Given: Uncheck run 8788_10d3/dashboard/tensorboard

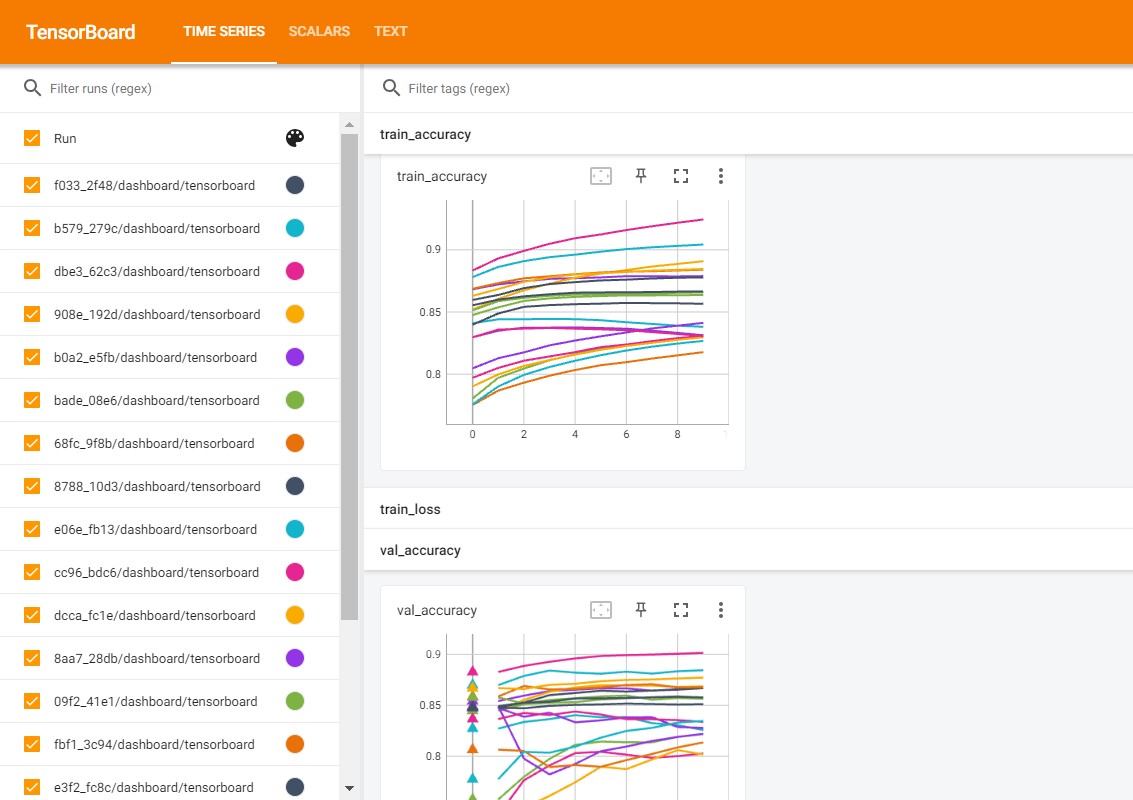Looking at the screenshot, I should (32, 486).
